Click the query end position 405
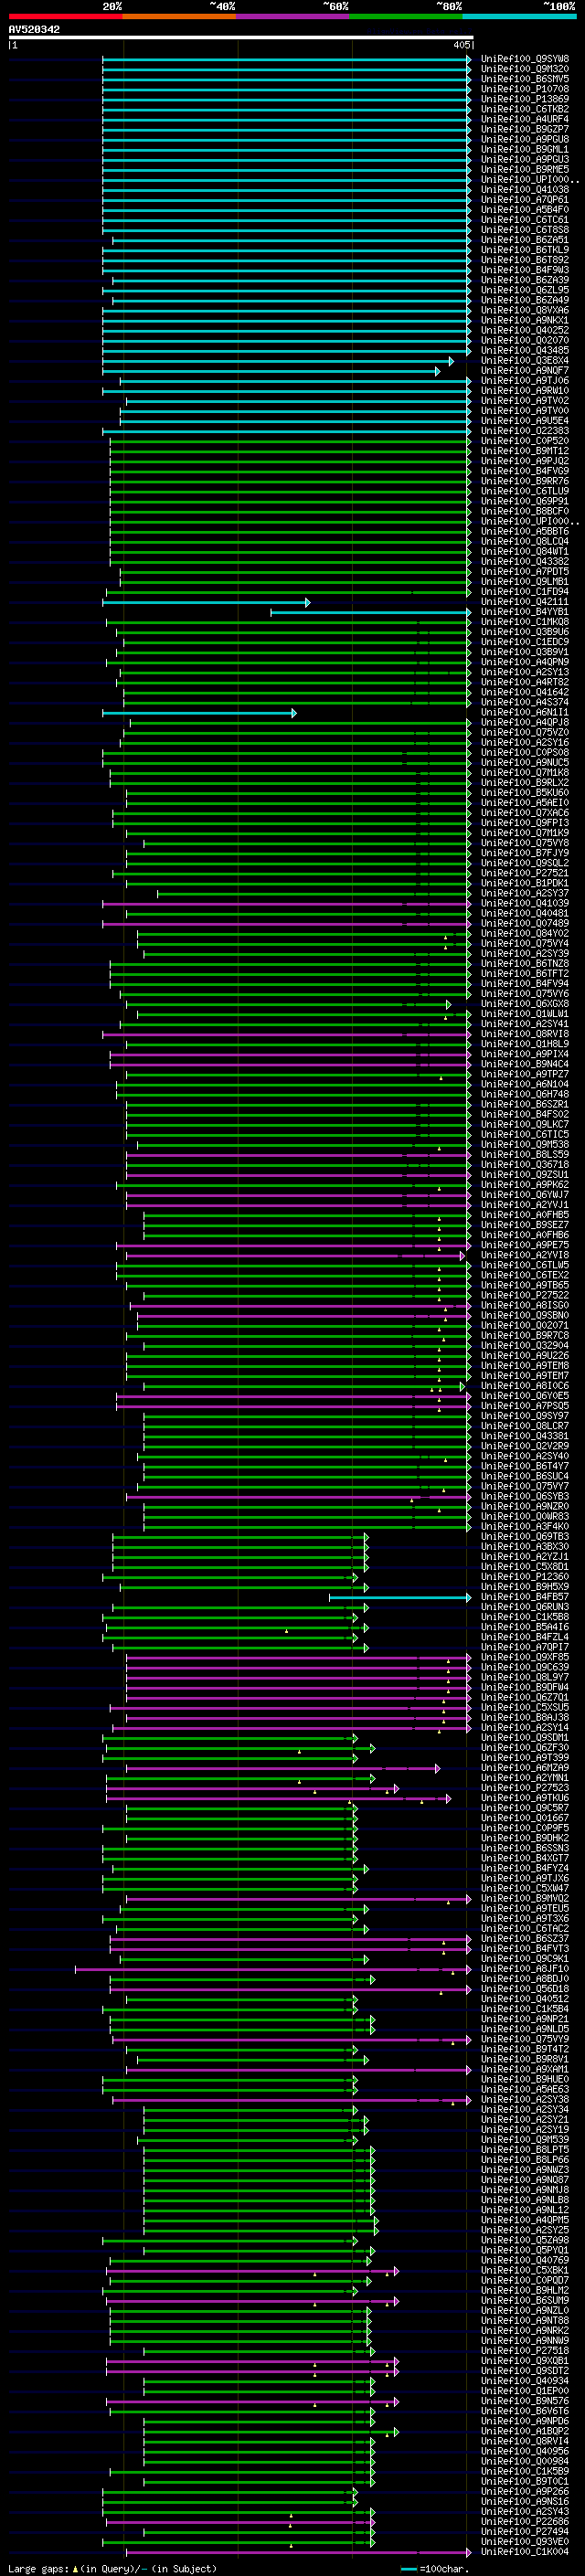Image resolution: width=585 pixels, height=2576 pixels. tap(461, 45)
